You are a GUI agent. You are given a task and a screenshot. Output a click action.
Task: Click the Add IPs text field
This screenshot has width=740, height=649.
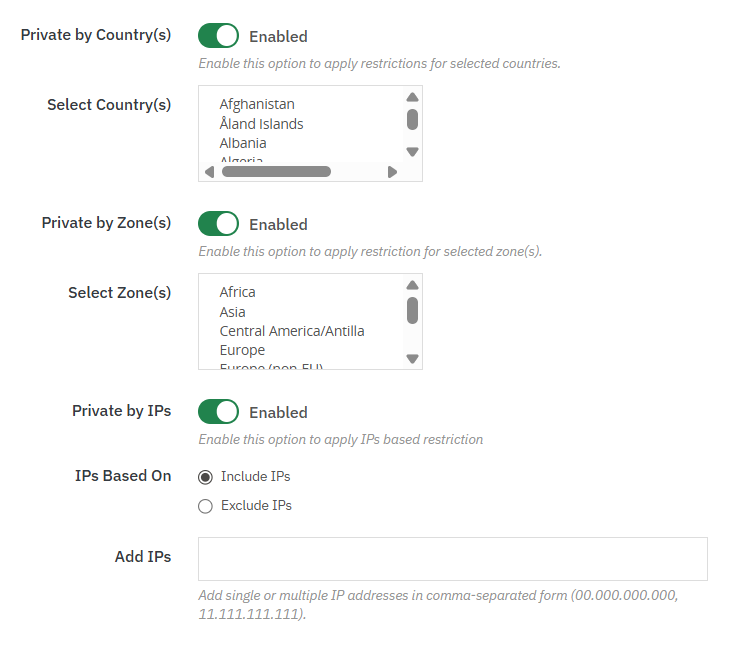coord(453,559)
